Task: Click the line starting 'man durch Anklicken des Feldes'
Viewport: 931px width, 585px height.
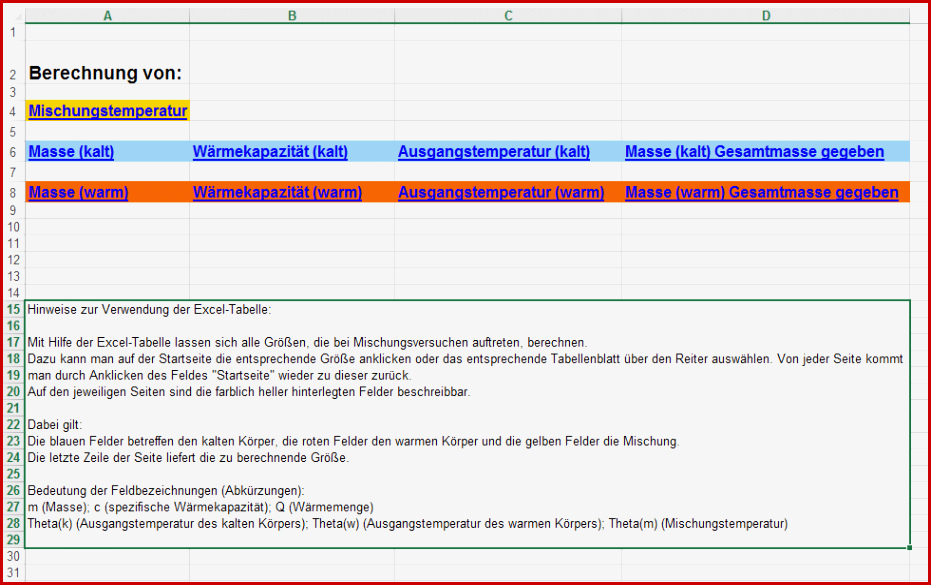Action: pos(219,375)
